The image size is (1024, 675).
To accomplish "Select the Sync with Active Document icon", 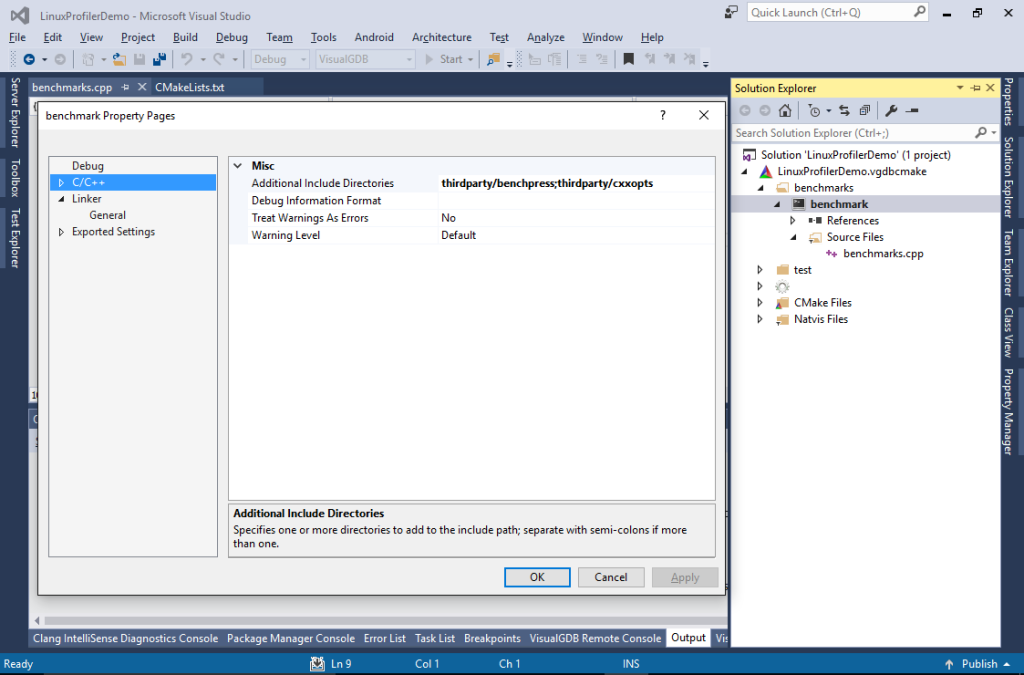I will pos(844,110).
